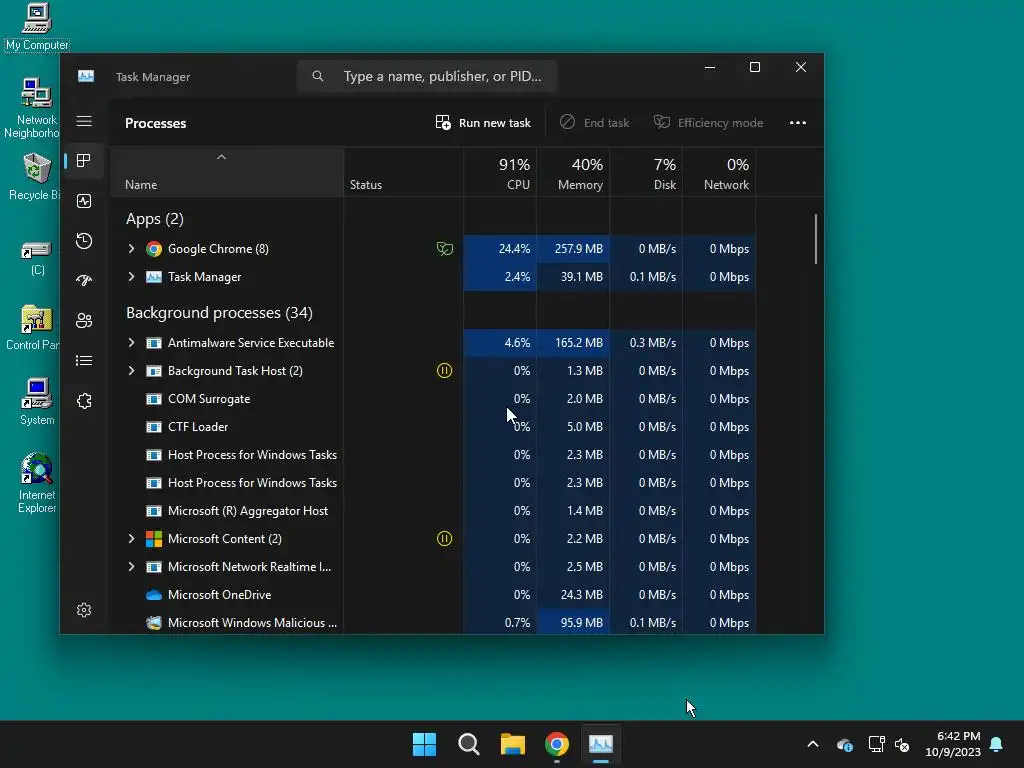This screenshot has width=1024, height=768.
Task: Click OneDrive's 24.3 MB memory value
Action: point(581,595)
